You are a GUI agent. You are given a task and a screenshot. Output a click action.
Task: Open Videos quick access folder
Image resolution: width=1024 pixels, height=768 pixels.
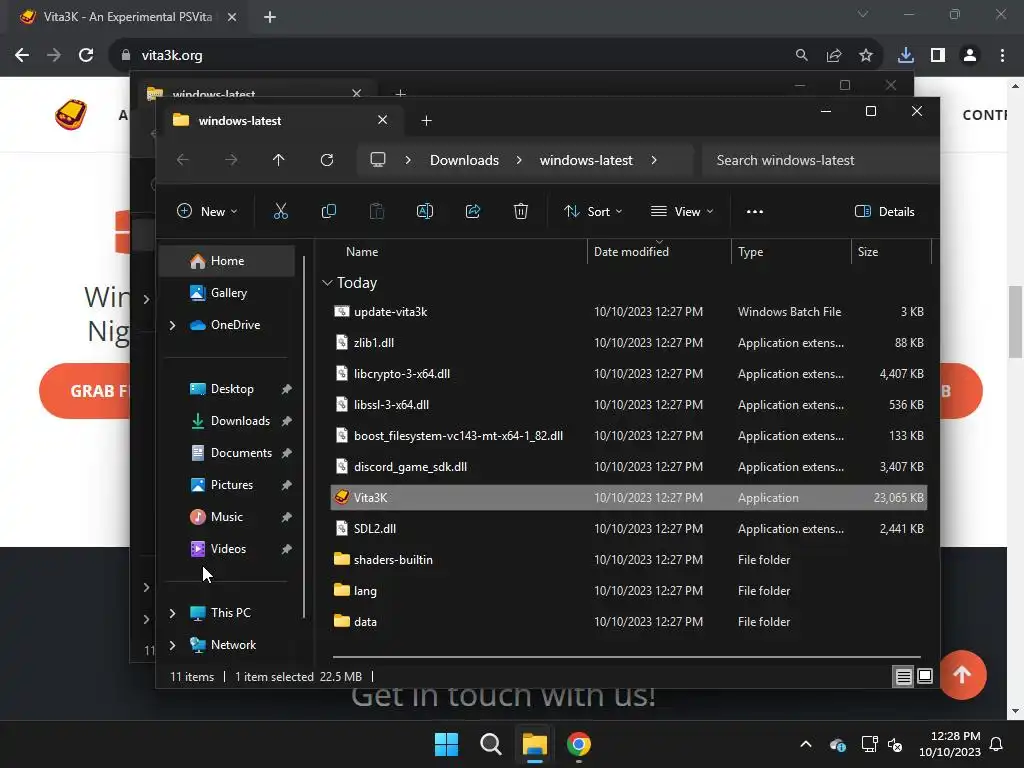coord(227,549)
